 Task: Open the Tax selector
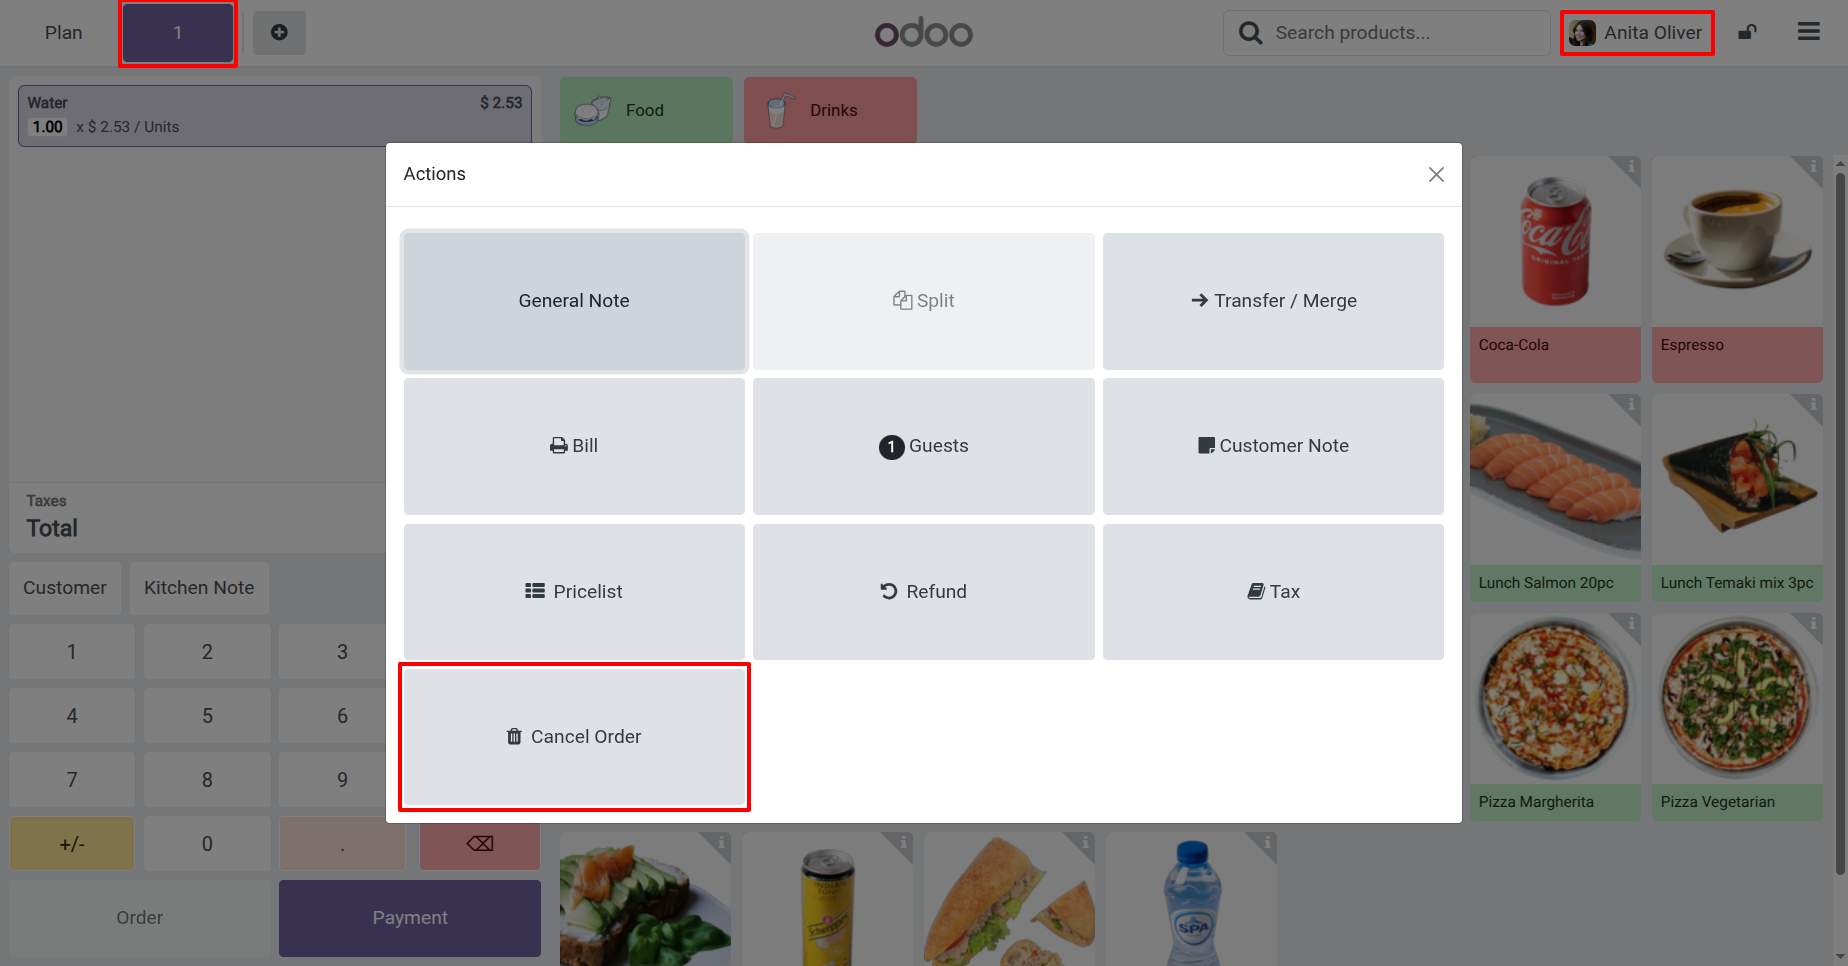click(1273, 592)
